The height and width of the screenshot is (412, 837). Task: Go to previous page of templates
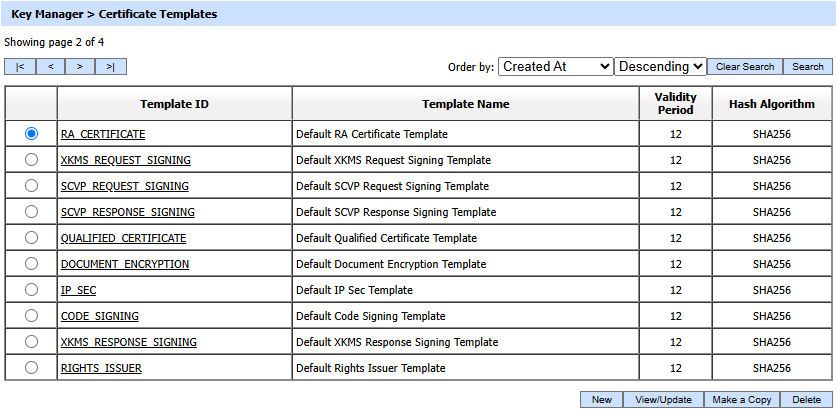50,67
